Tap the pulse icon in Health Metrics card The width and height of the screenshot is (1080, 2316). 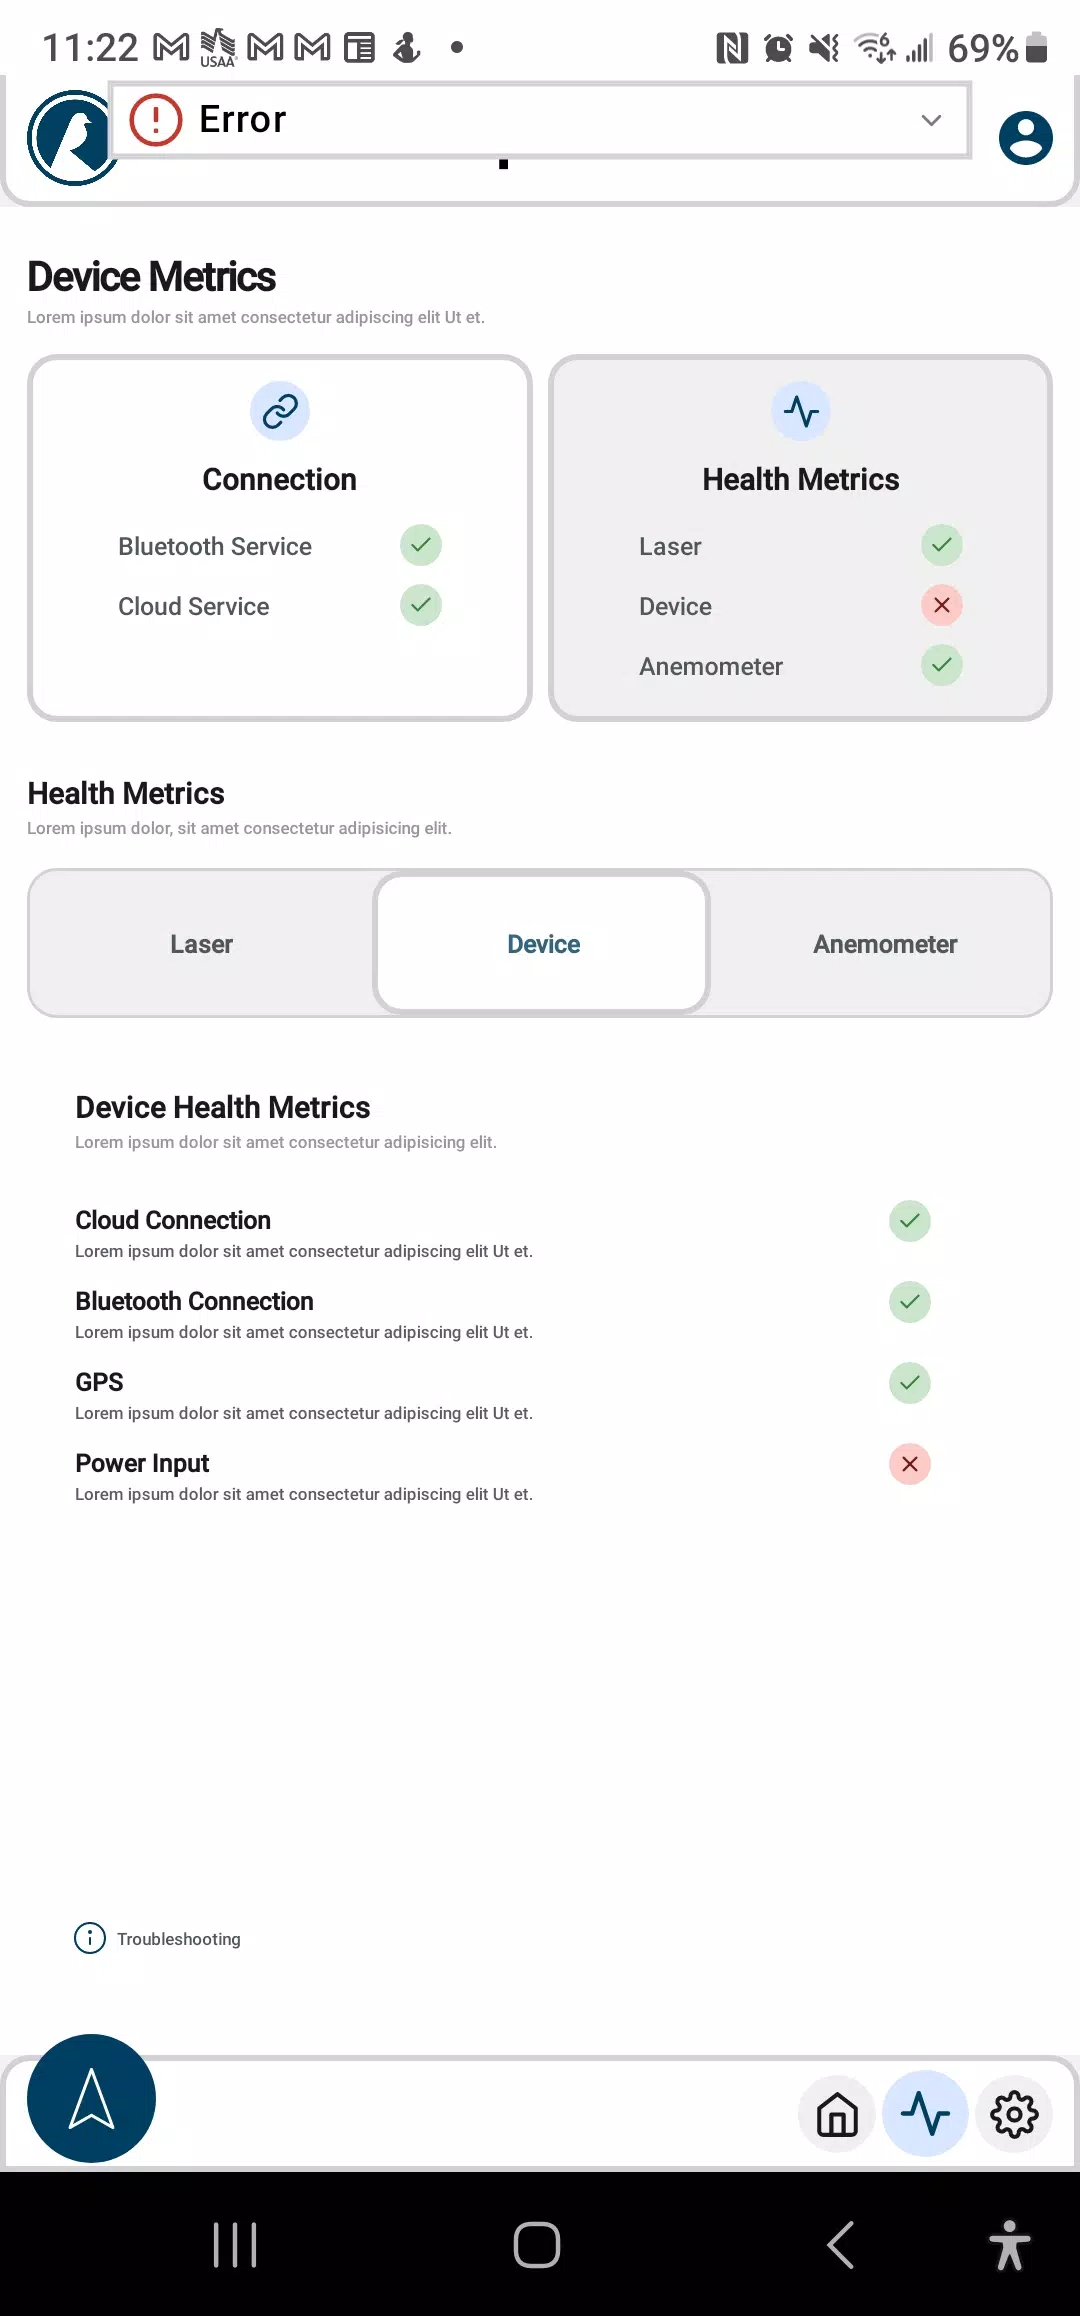point(801,411)
